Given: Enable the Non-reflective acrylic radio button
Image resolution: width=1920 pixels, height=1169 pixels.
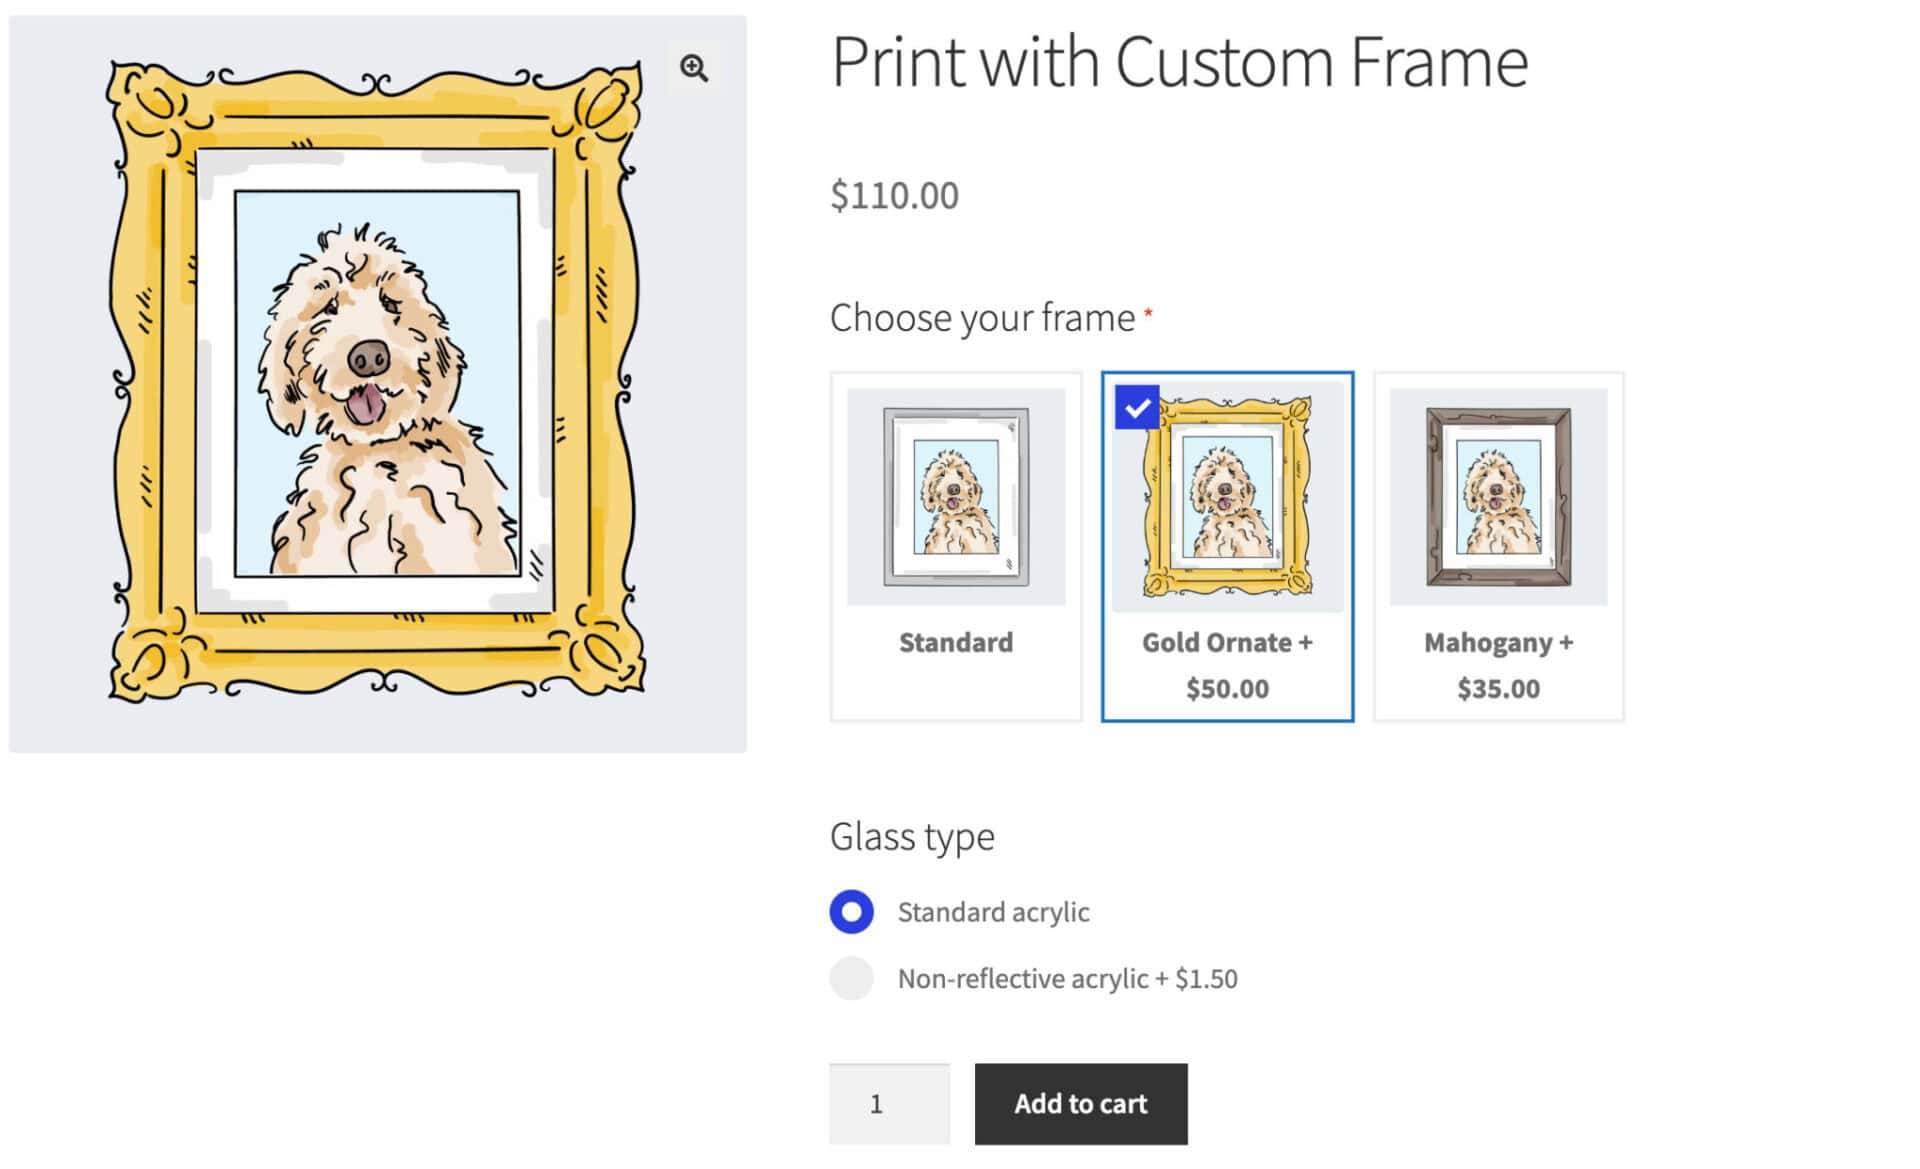Looking at the screenshot, I should (x=852, y=978).
